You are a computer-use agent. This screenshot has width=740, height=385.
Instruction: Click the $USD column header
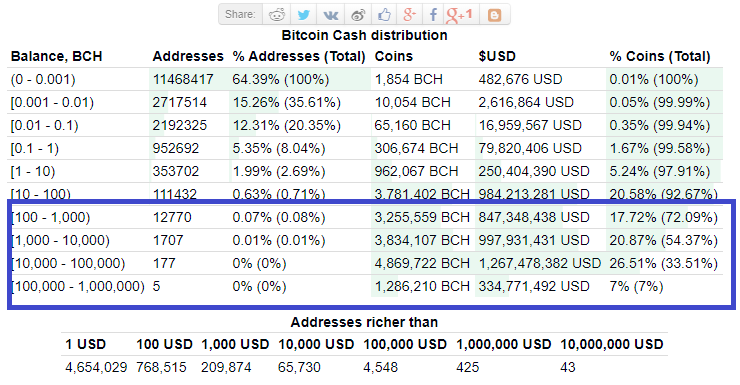[497, 56]
